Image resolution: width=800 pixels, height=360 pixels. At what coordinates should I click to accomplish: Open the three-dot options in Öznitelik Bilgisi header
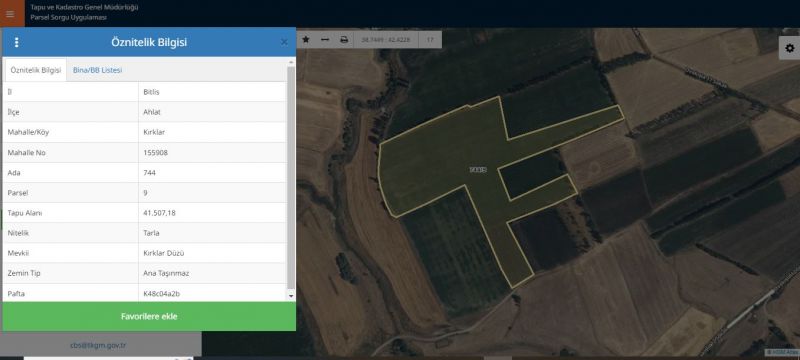16,42
